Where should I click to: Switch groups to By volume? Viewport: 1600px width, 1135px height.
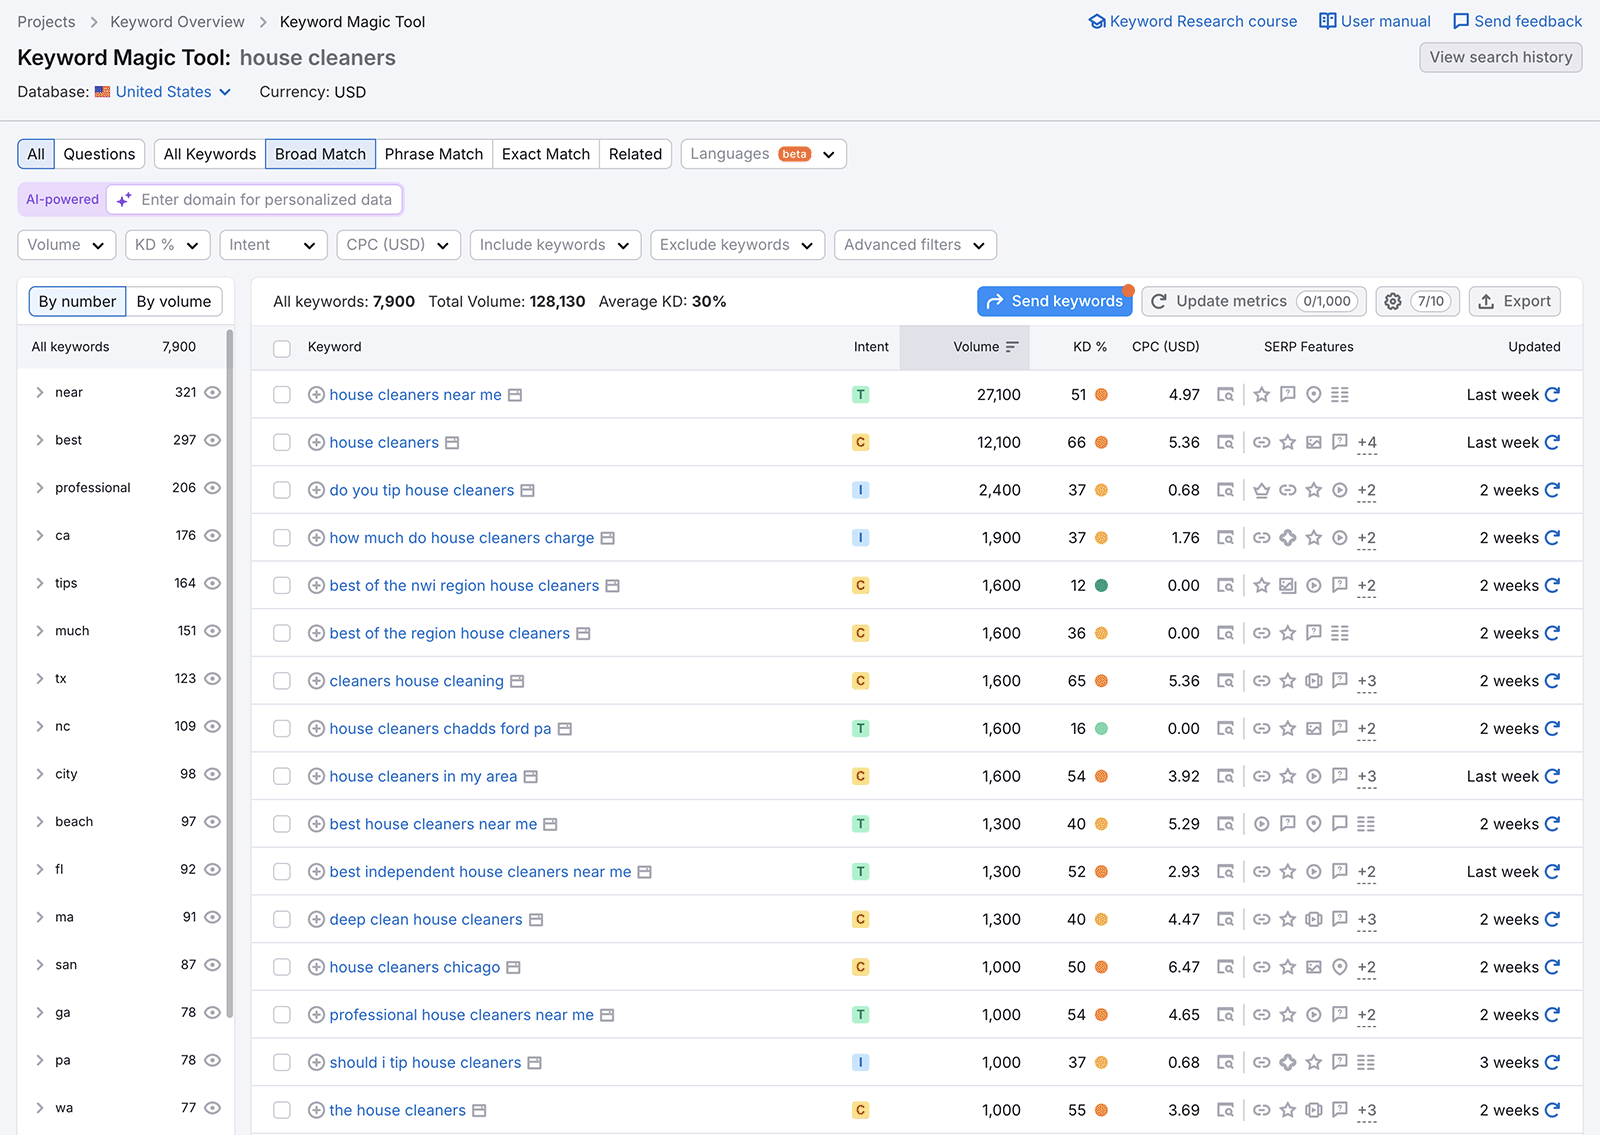tap(174, 301)
